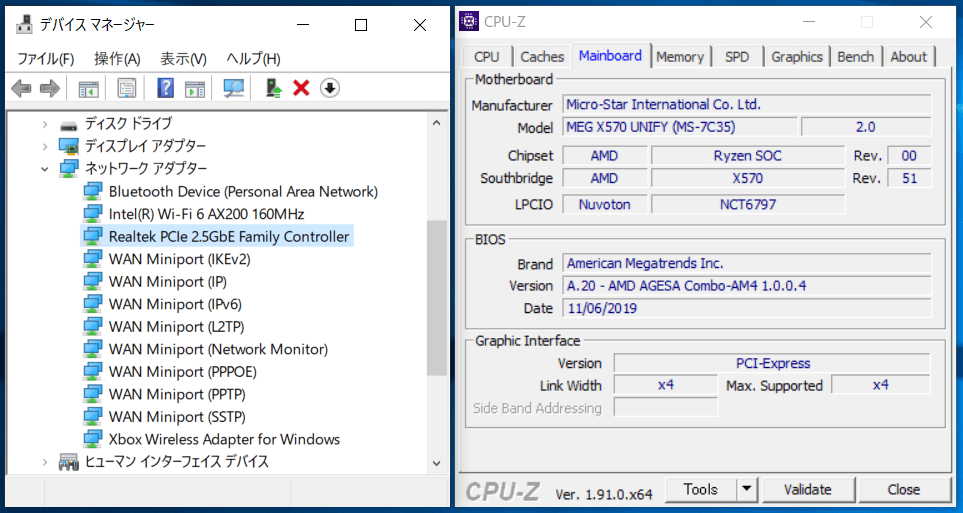The image size is (963, 513).
Task: Uninstall device using the red X icon
Action: 301,88
